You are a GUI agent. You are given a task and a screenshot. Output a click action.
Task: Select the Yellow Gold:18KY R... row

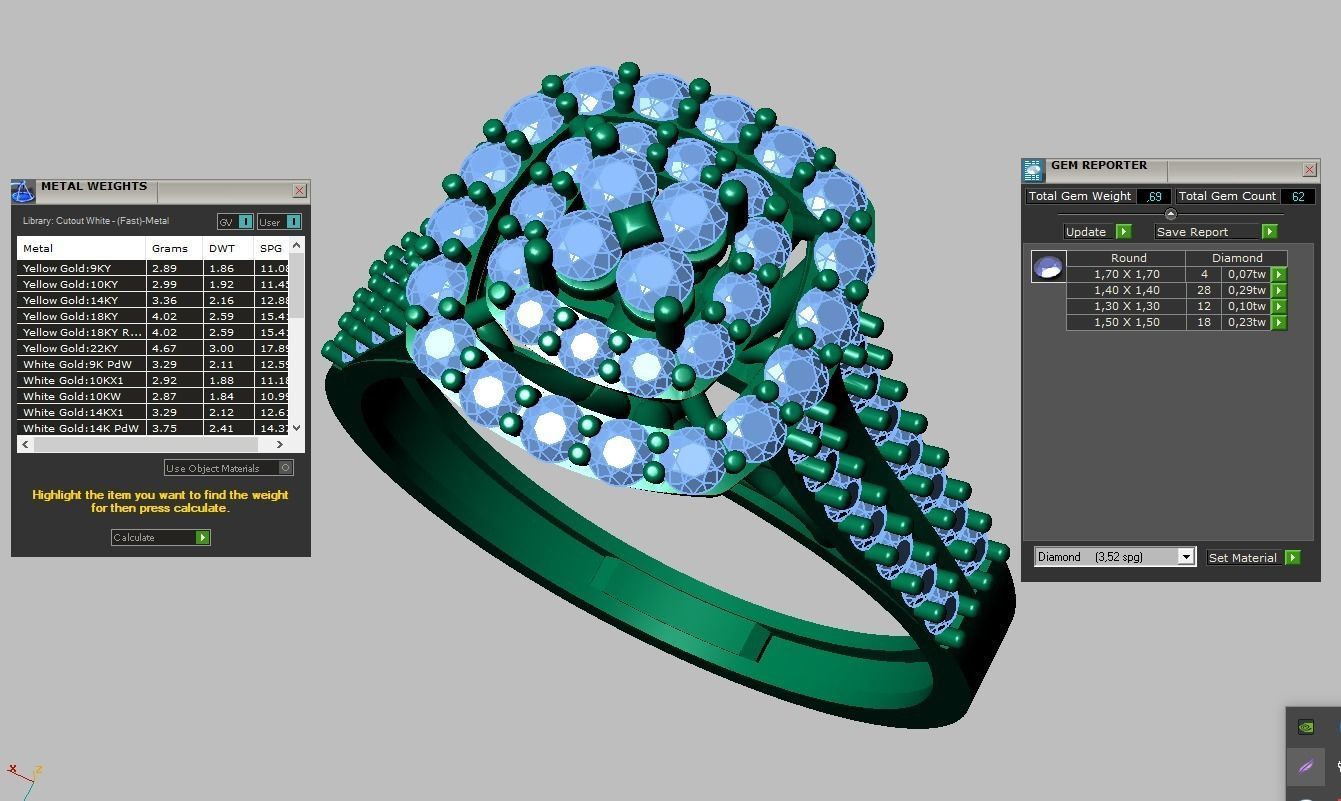click(x=153, y=332)
